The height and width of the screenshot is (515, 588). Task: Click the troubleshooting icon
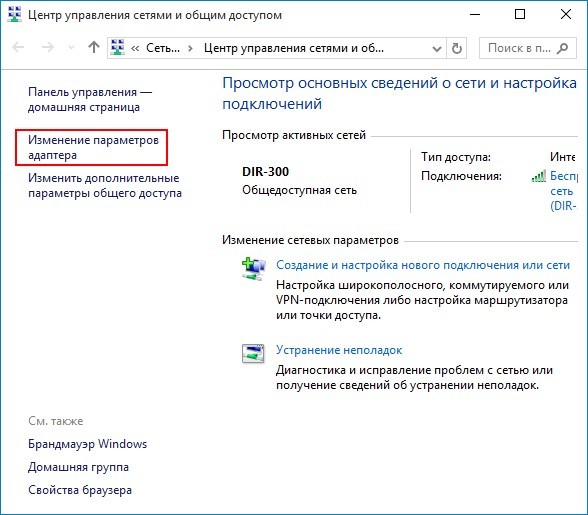coord(253,353)
